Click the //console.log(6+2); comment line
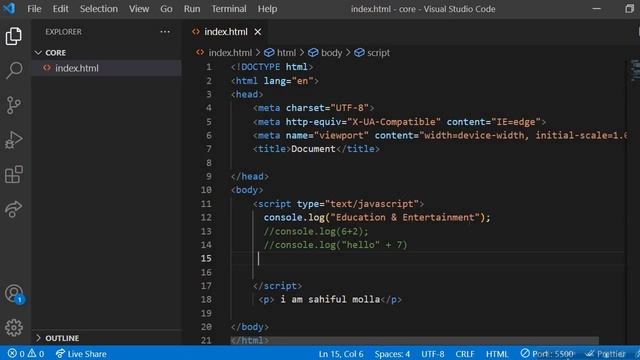This screenshot has height=360, width=640. pos(316,231)
